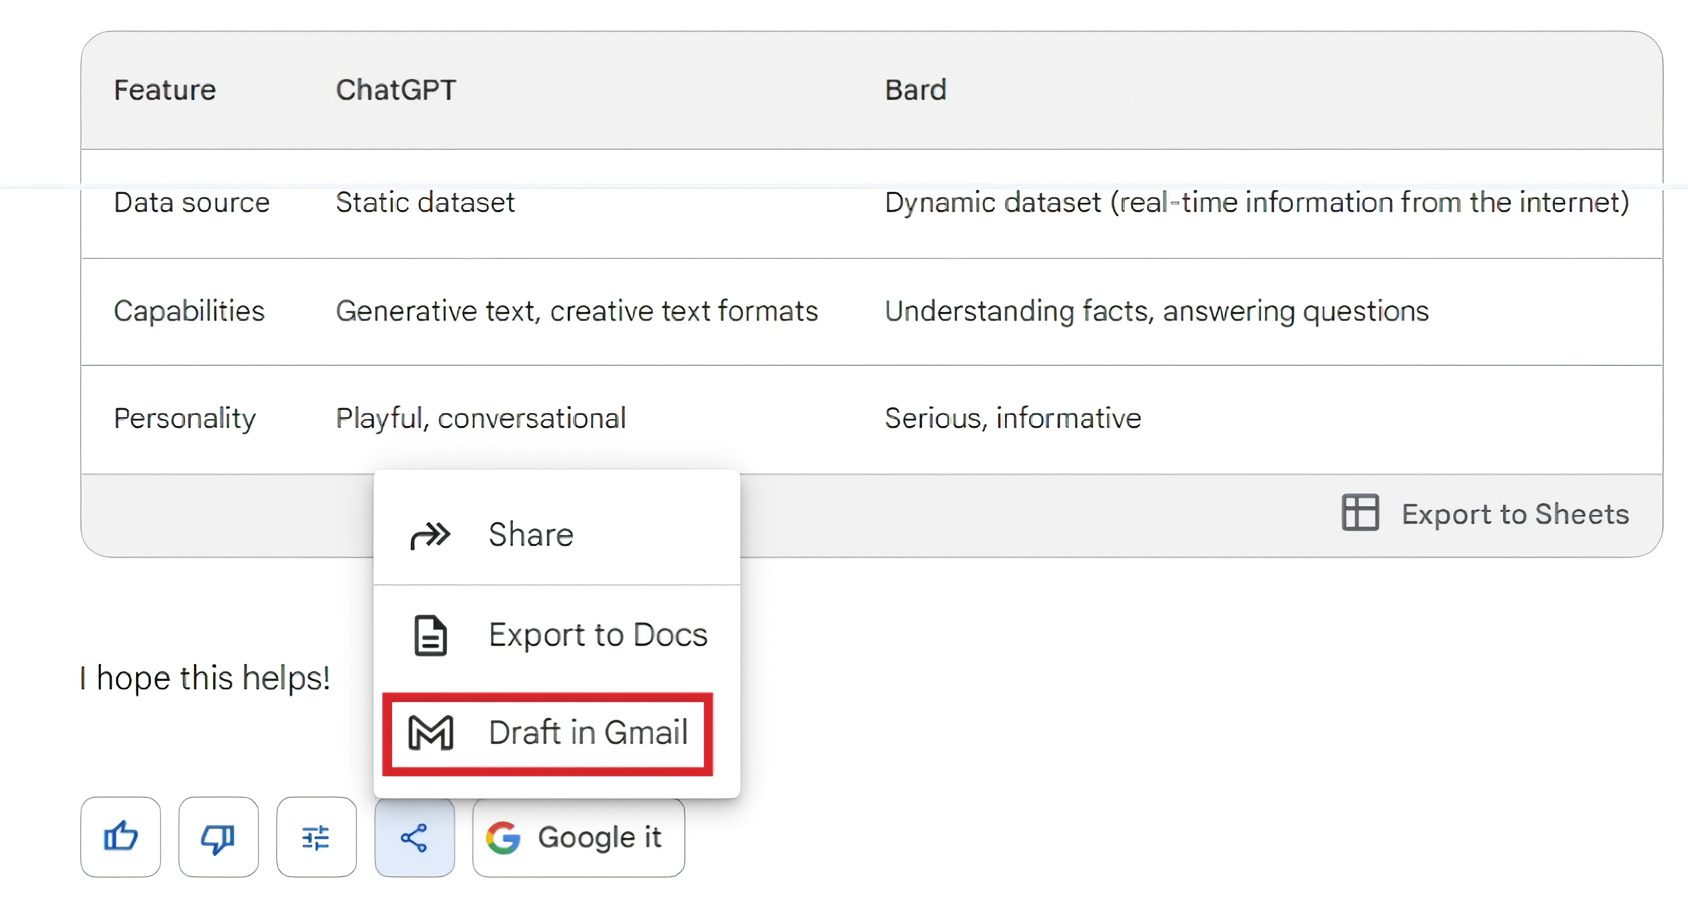The image size is (1688, 900).
Task: Click the Sheets table grid icon
Action: coord(1360,513)
